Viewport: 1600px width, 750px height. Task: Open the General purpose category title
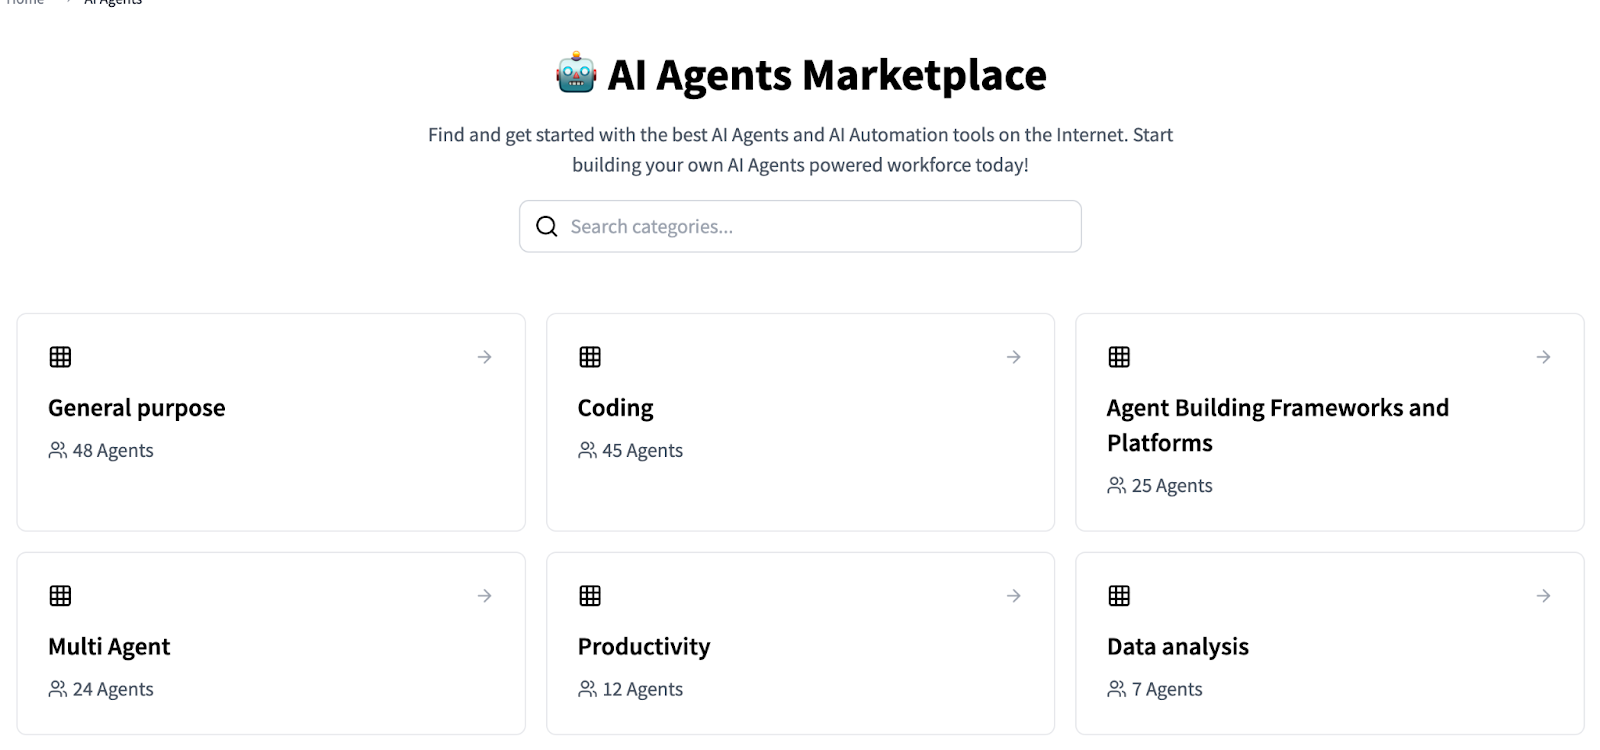tap(137, 408)
